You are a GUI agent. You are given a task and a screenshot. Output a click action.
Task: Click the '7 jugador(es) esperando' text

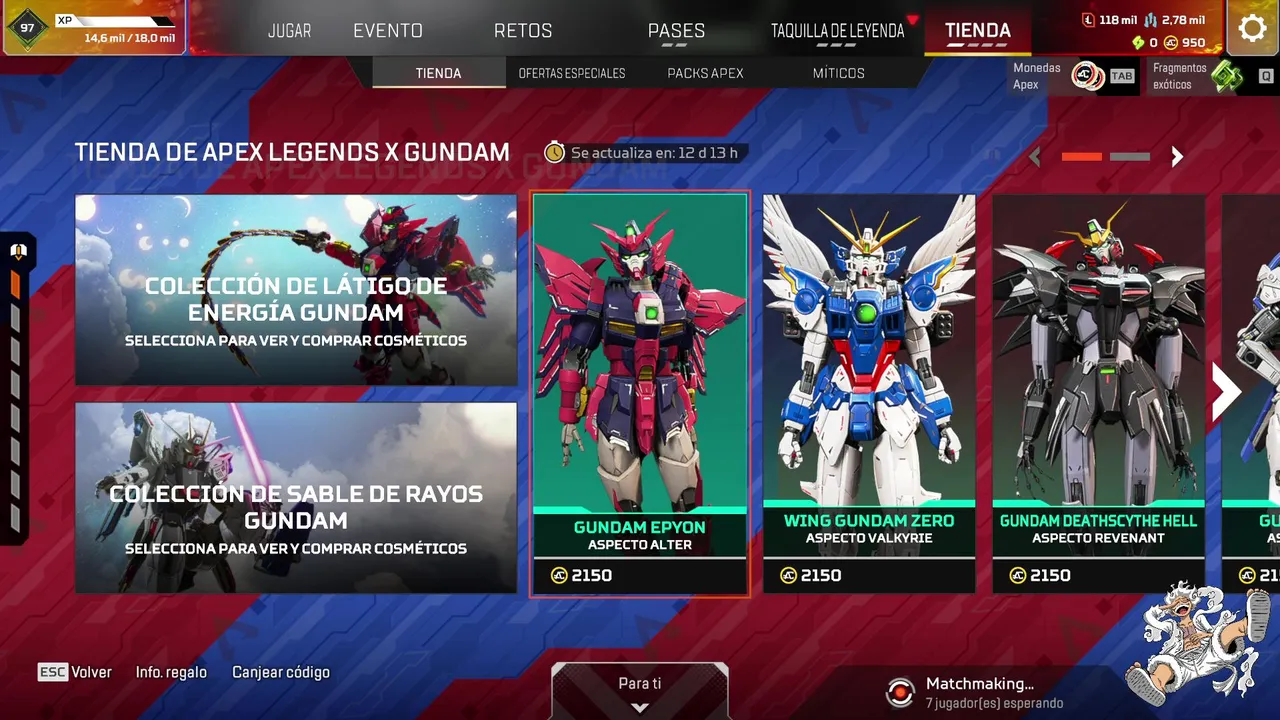click(x=995, y=704)
